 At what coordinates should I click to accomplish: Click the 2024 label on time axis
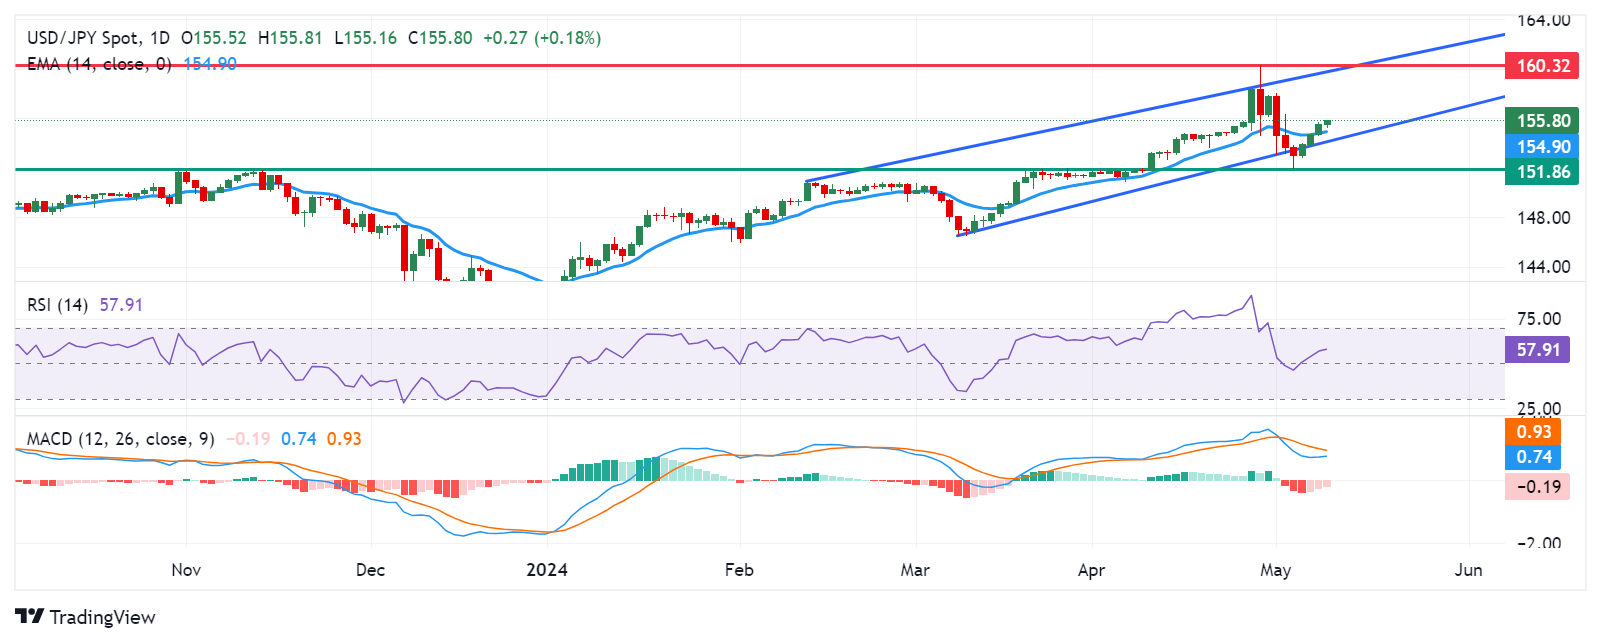[546, 570]
